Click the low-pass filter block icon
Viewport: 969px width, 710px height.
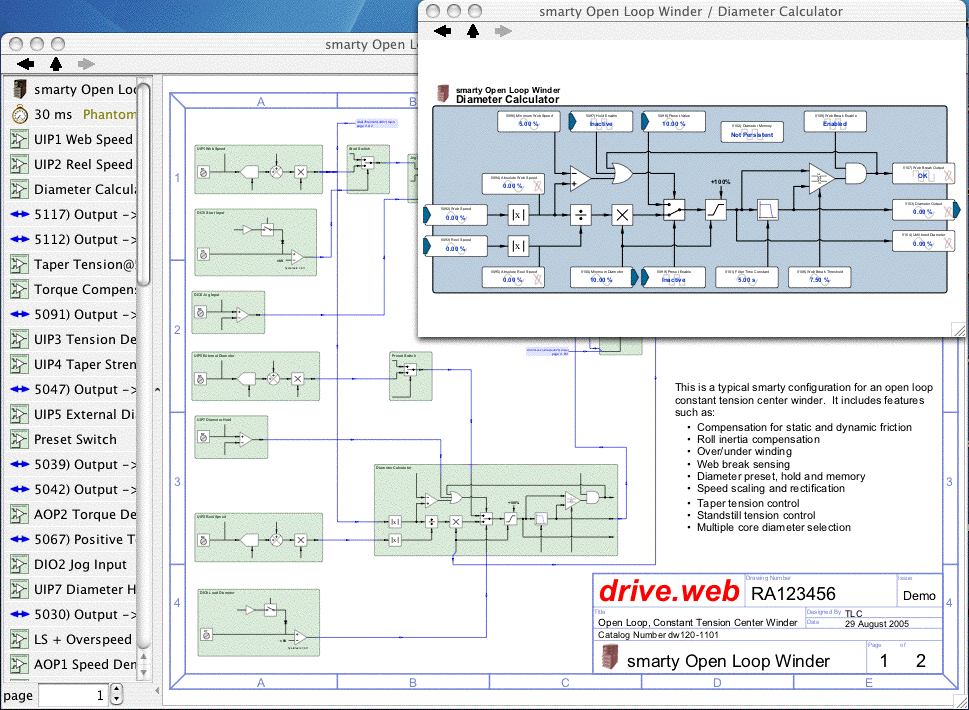coord(769,210)
